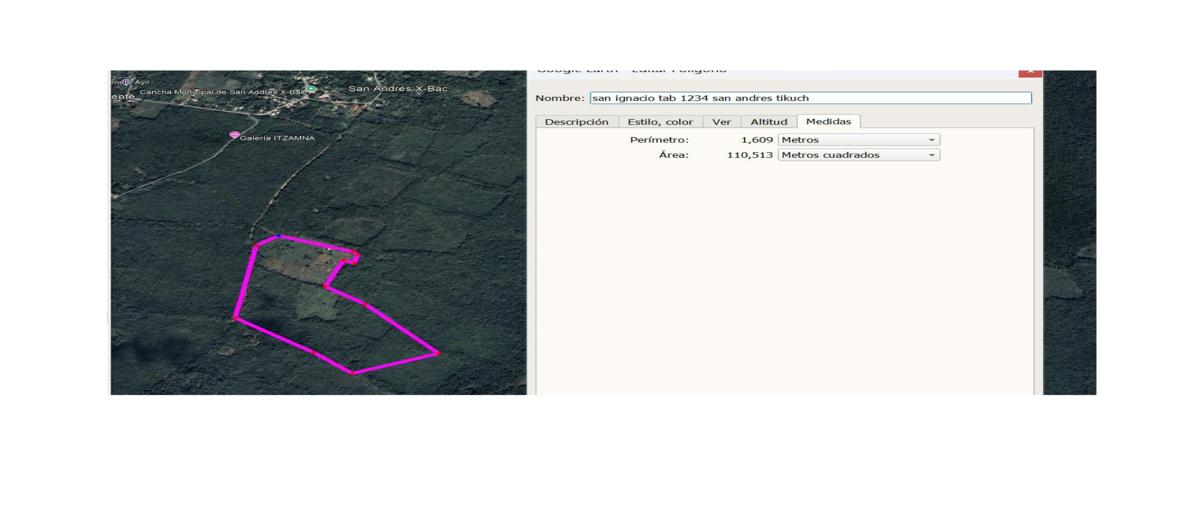1200x507 pixels.
Task: Select the easternmost red polygon vertex
Action: 437,353
